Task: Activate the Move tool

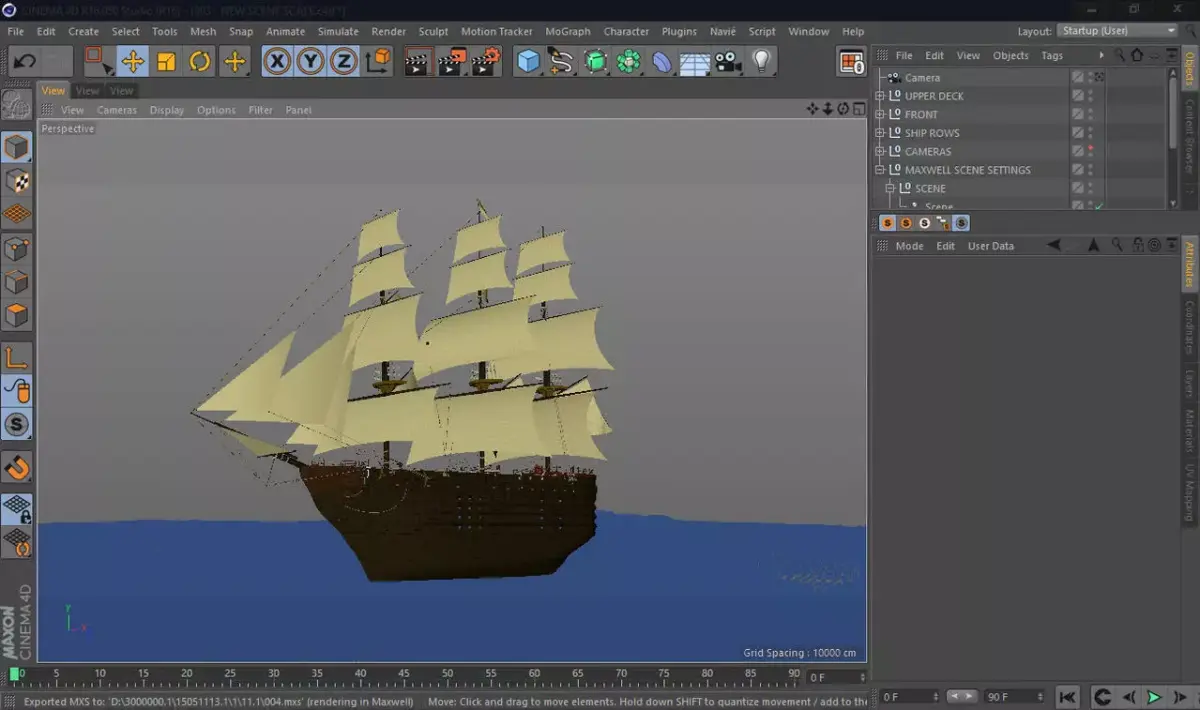Action: click(x=132, y=62)
